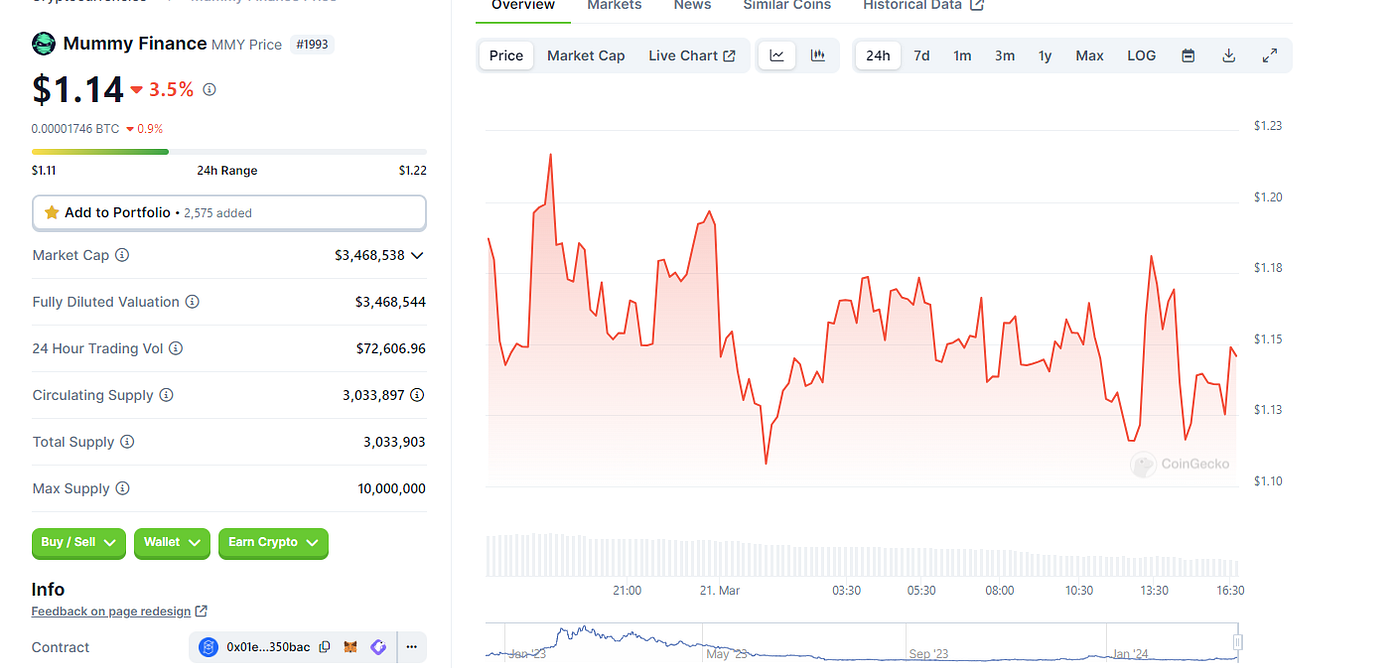Image resolution: width=1400 pixels, height=668 pixels.
Task: Select the 3m chart range
Action: [x=1005, y=56]
